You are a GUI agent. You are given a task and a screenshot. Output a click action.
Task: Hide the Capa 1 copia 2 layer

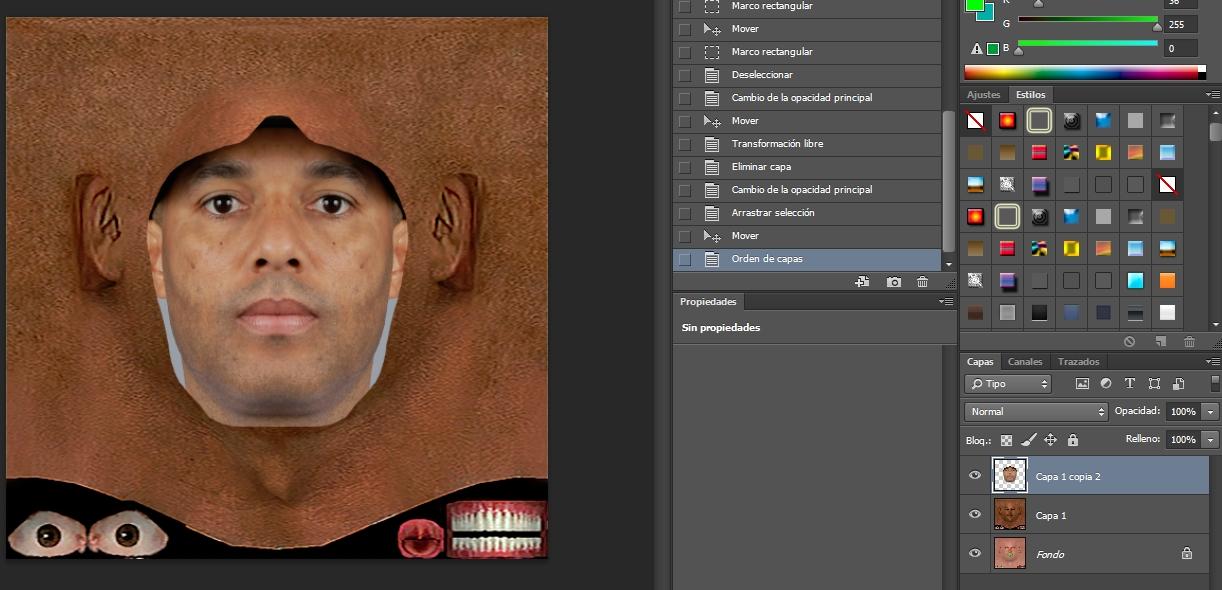click(x=975, y=476)
